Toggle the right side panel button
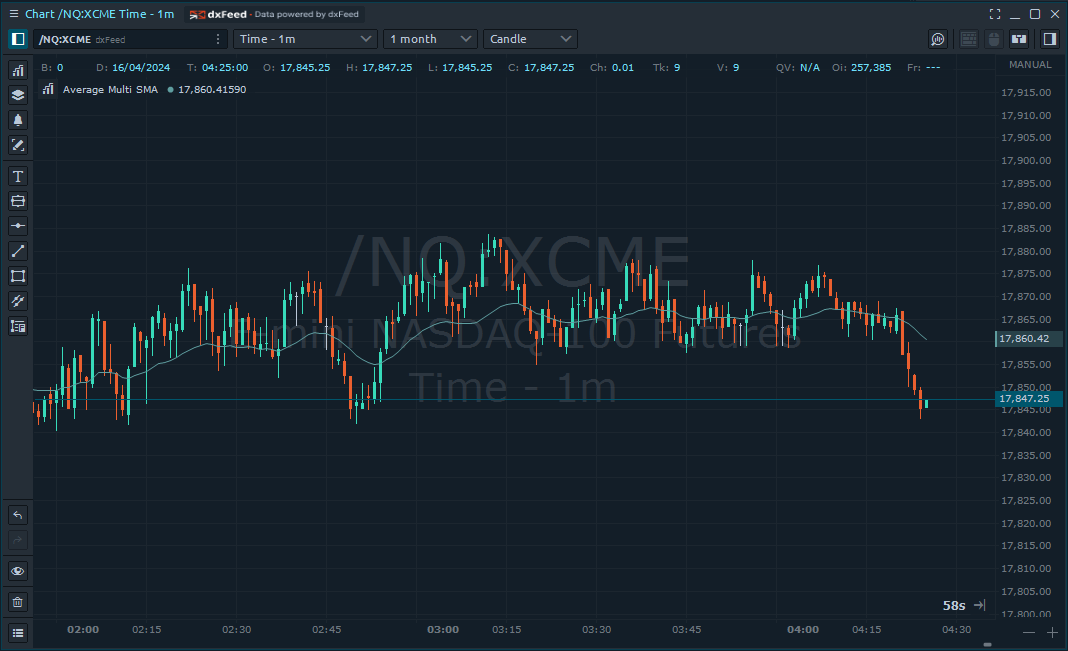The image size is (1068, 651). [x=1049, y=39]
